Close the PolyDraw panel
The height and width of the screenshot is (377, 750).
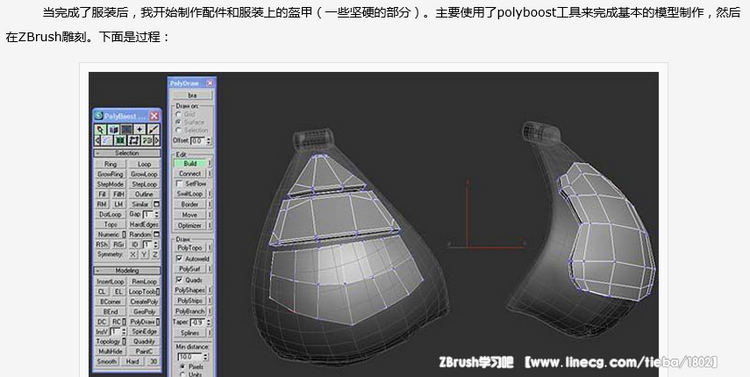coord(210,83)
